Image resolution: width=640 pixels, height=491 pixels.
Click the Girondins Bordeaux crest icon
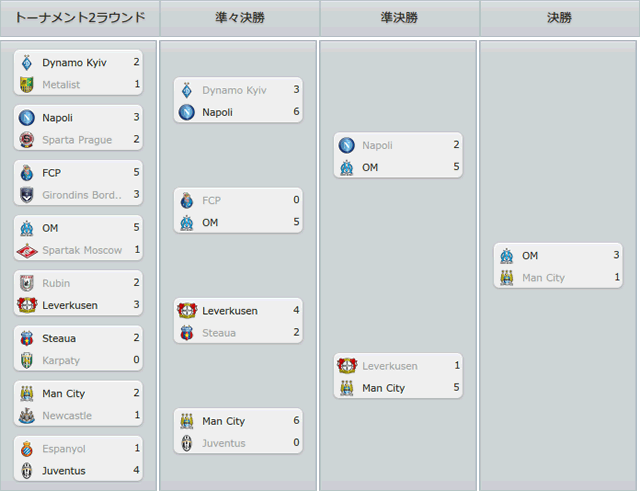pyautogui.click(x=27, y=195)
